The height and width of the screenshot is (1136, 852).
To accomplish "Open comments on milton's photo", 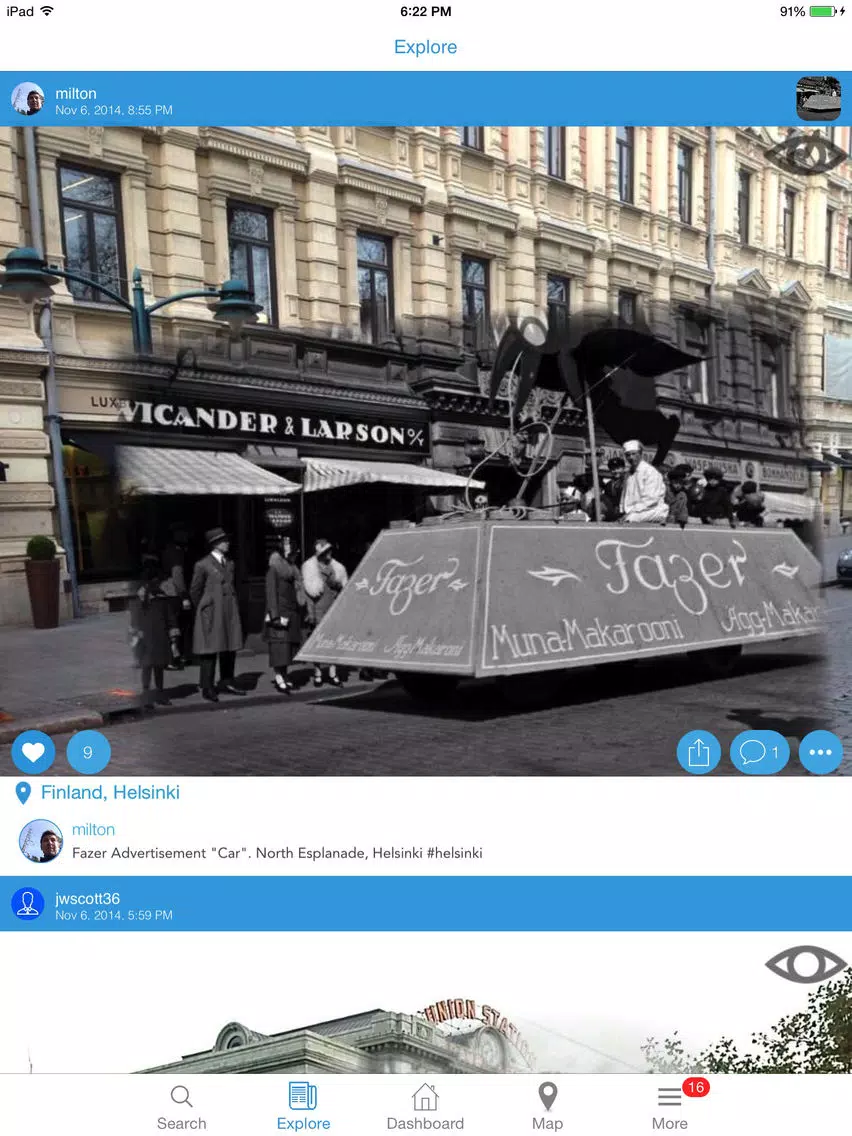I will 759,752.
